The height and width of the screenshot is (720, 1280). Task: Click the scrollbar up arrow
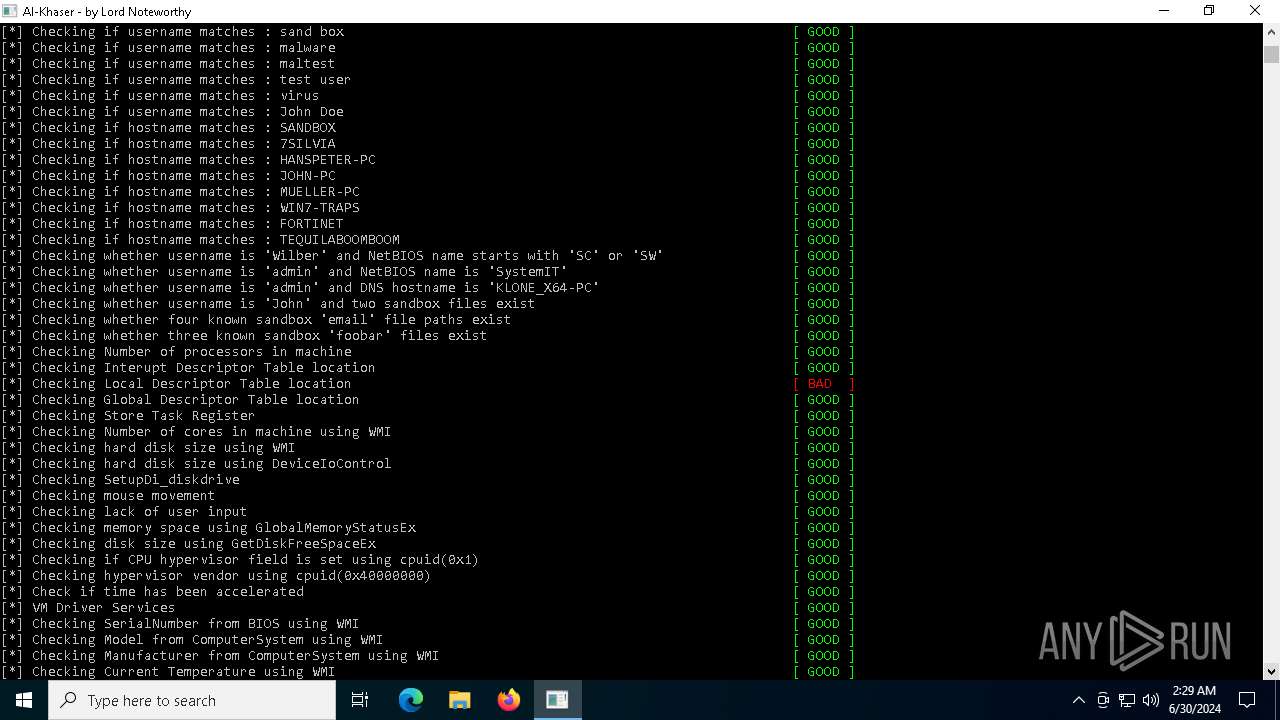click(1271, 31)
